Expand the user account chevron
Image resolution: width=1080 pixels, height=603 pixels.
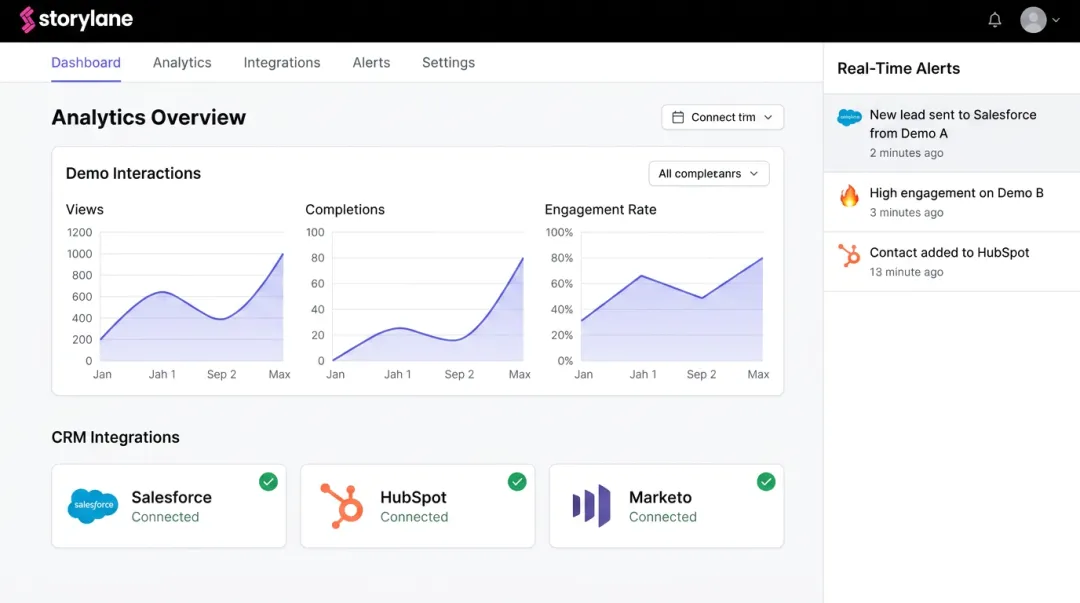(1056, 20)
